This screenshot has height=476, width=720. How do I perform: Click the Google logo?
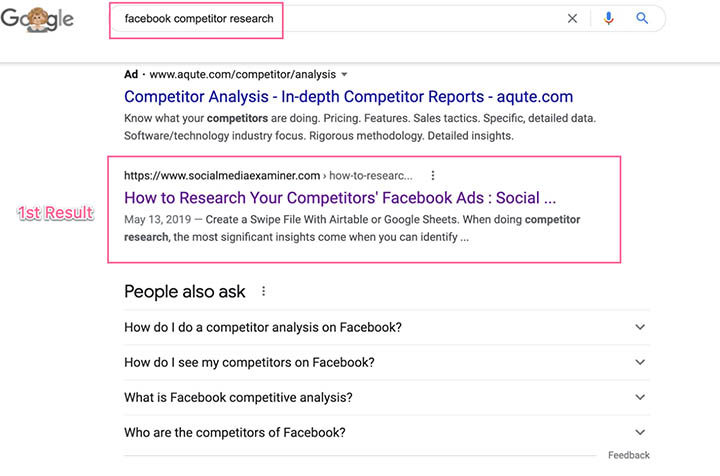pos(37,19)
